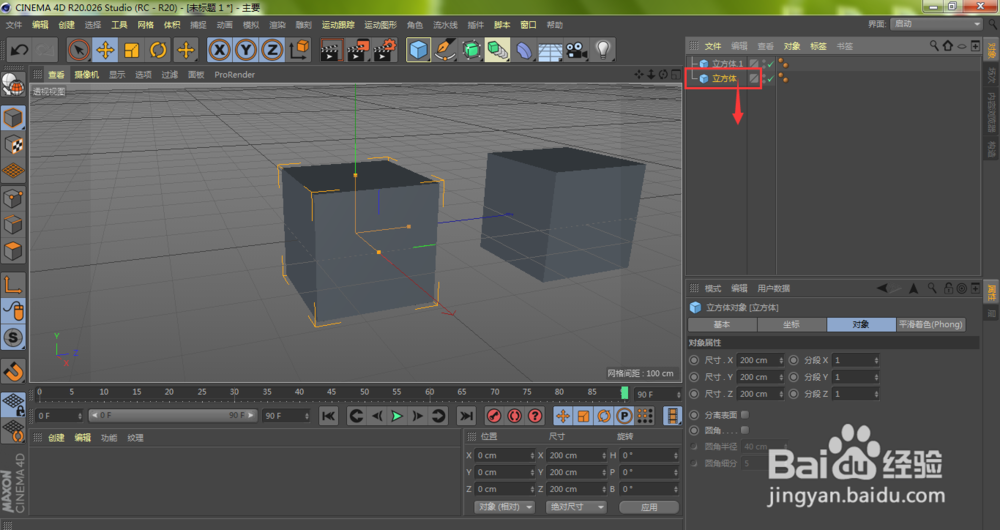Click the 应用 button
This screenshot has height=530, width=1000.
649,507
